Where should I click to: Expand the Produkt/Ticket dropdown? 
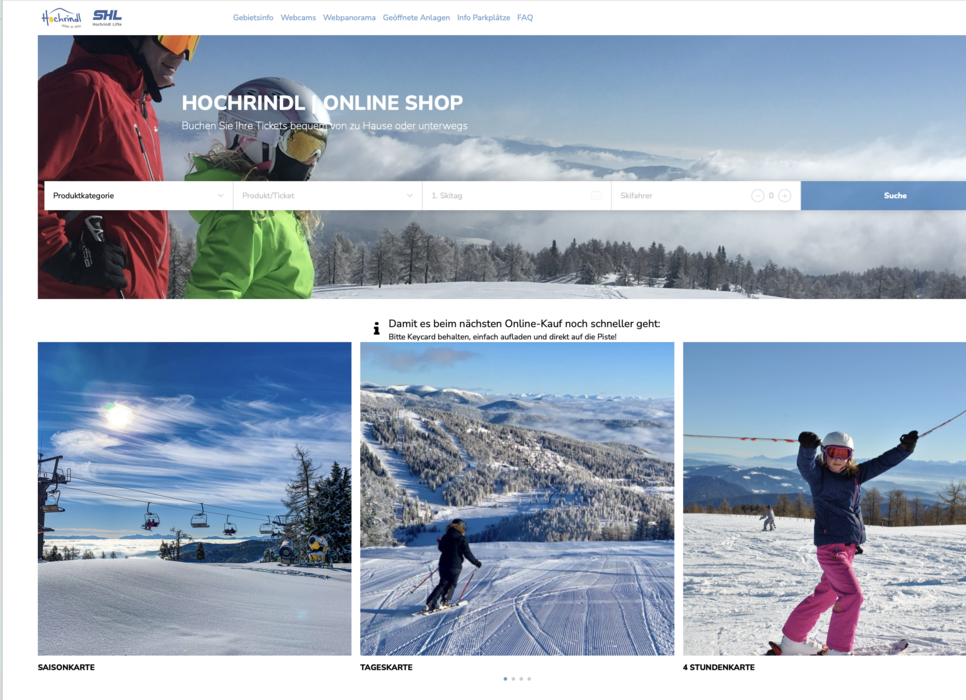click(328, 195)
